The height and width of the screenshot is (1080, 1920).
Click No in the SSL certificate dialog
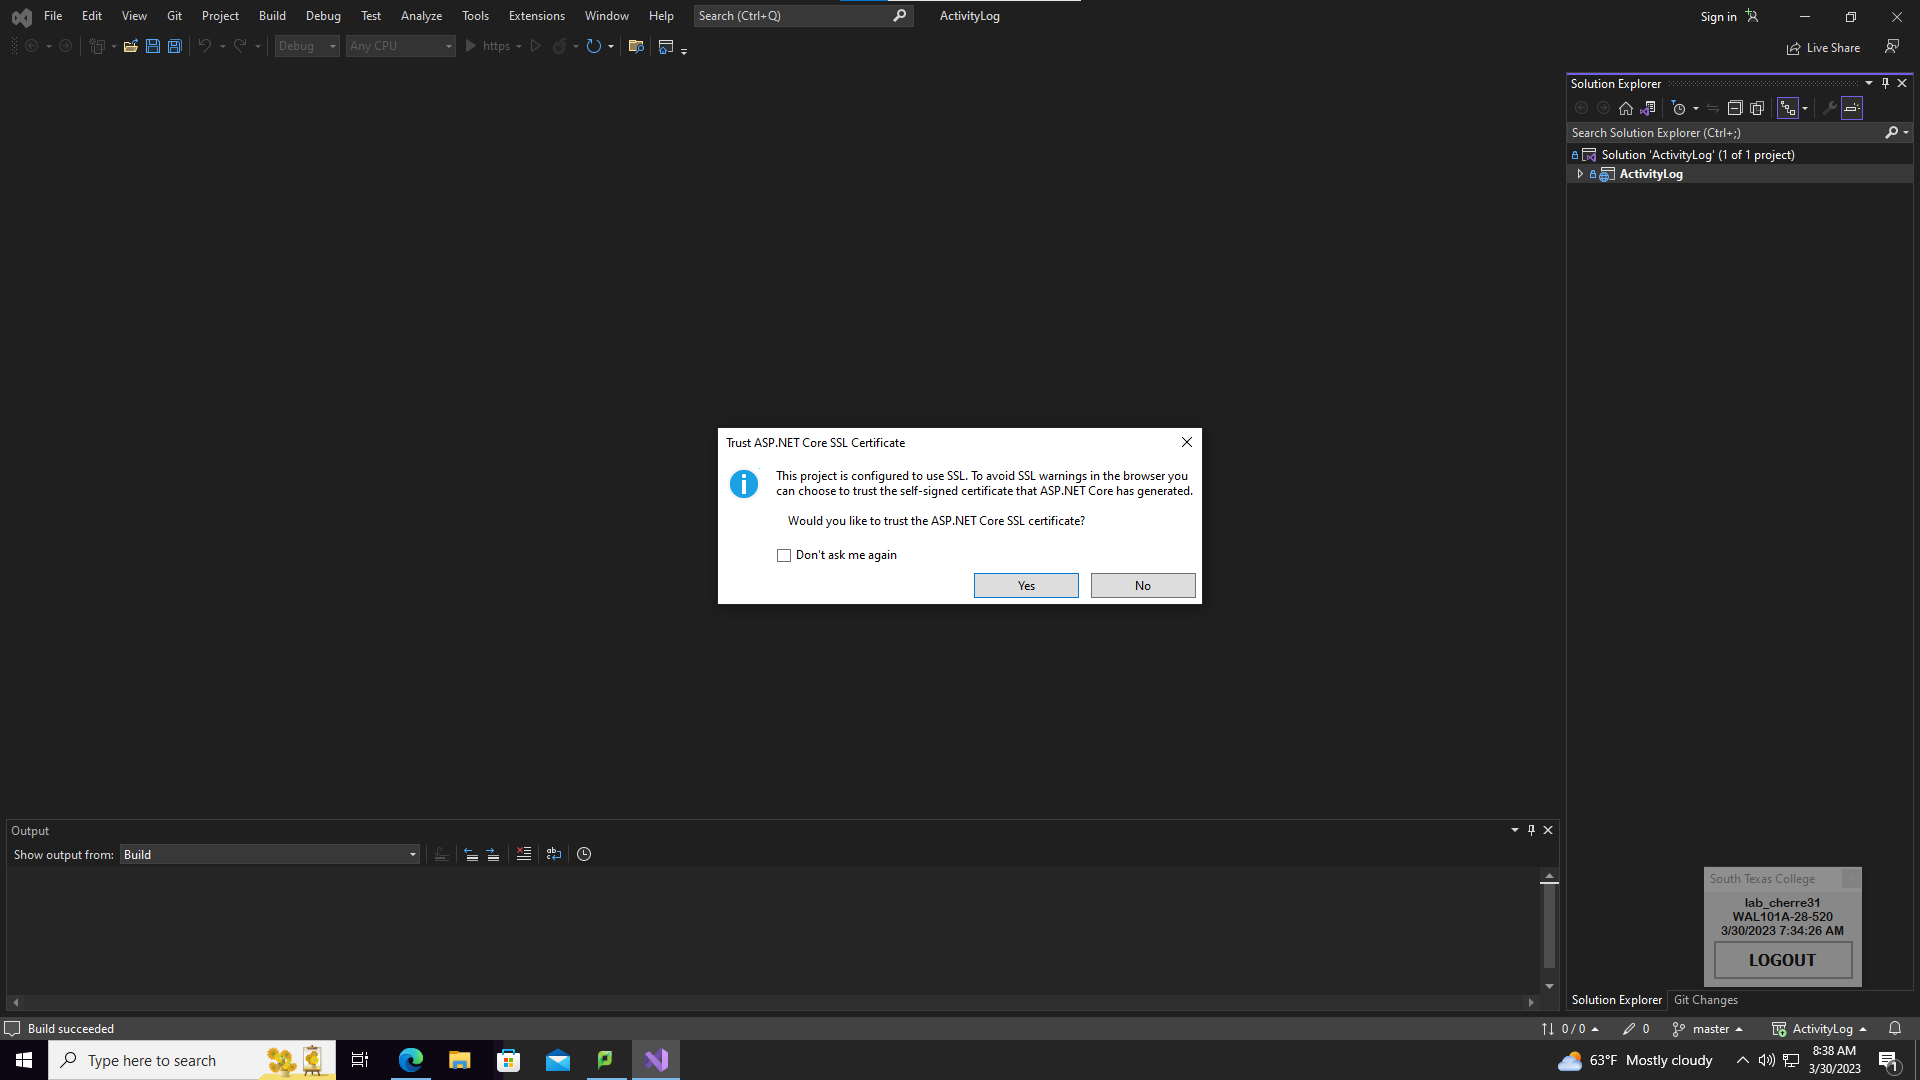click(x=1143, y=586)
